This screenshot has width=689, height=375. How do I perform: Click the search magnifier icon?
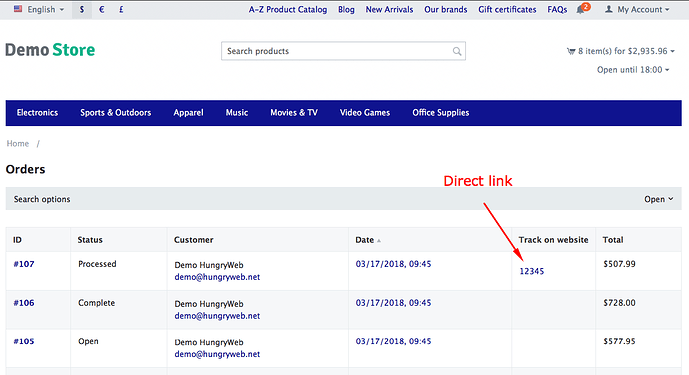457,51
